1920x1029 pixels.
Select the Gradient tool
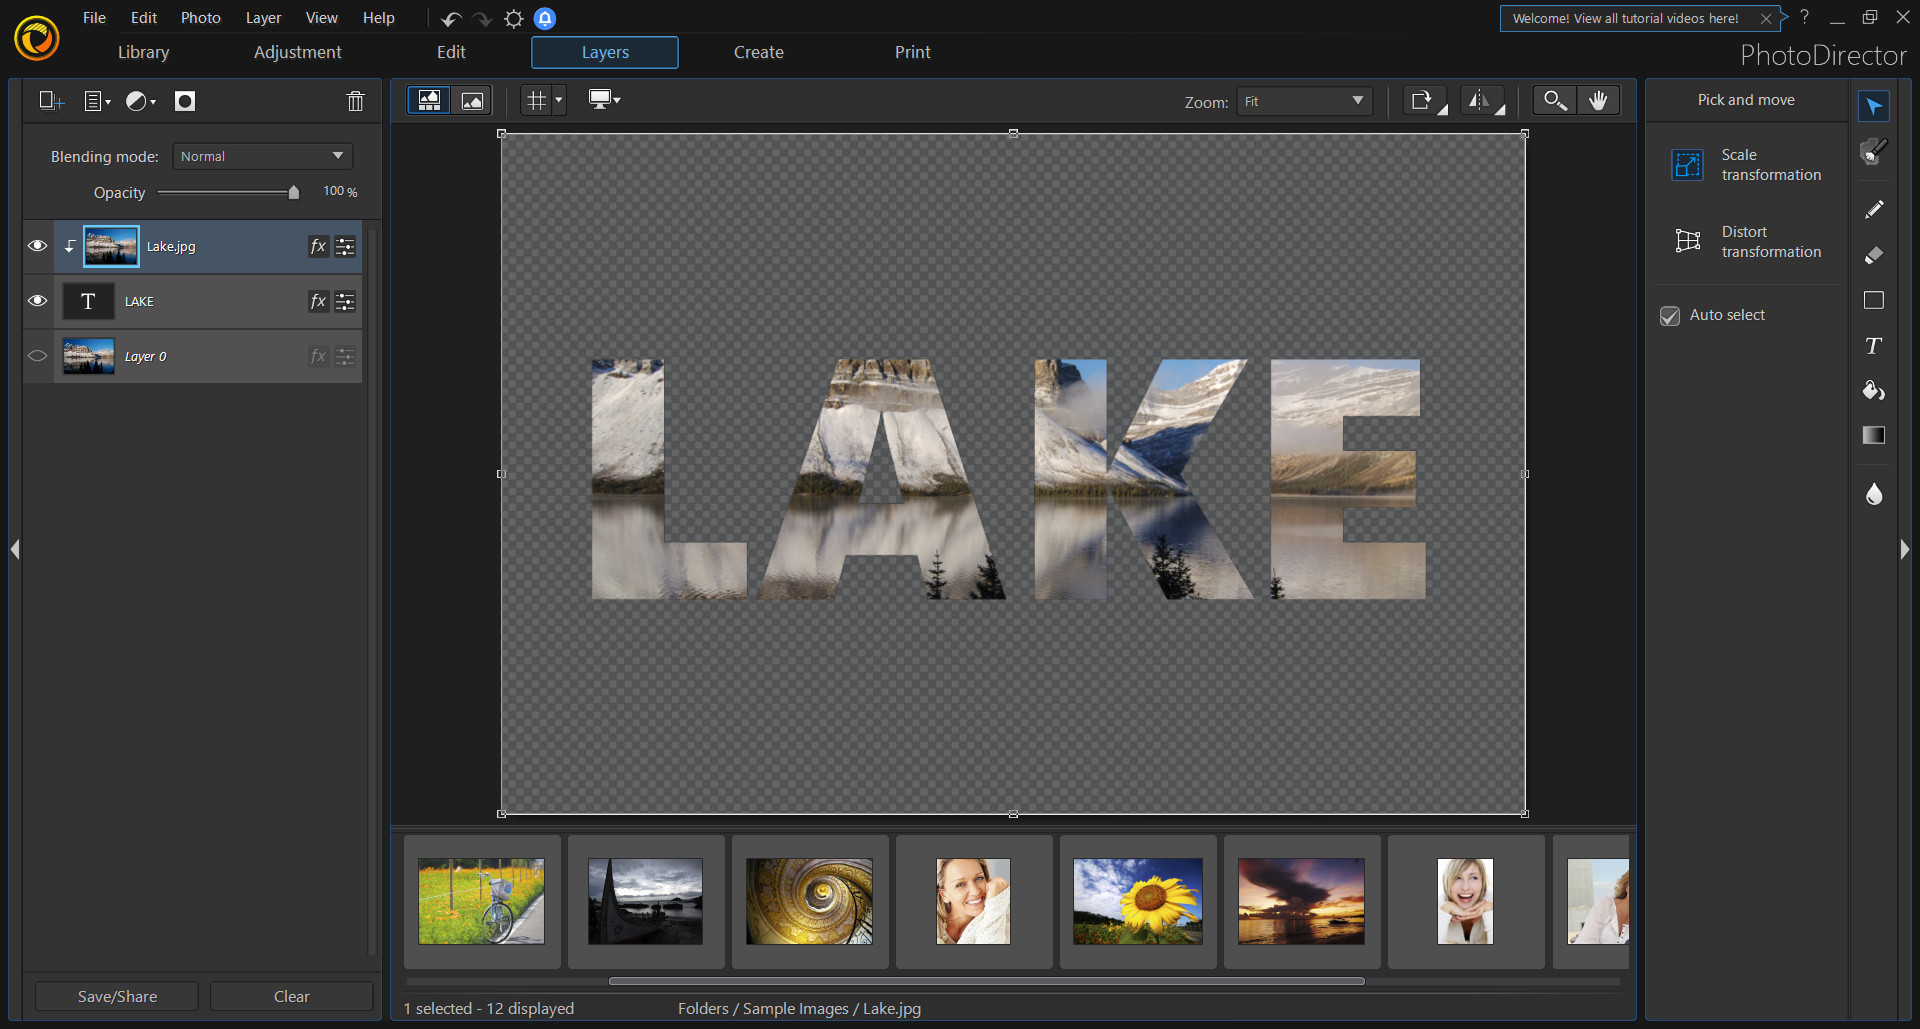1875,435
